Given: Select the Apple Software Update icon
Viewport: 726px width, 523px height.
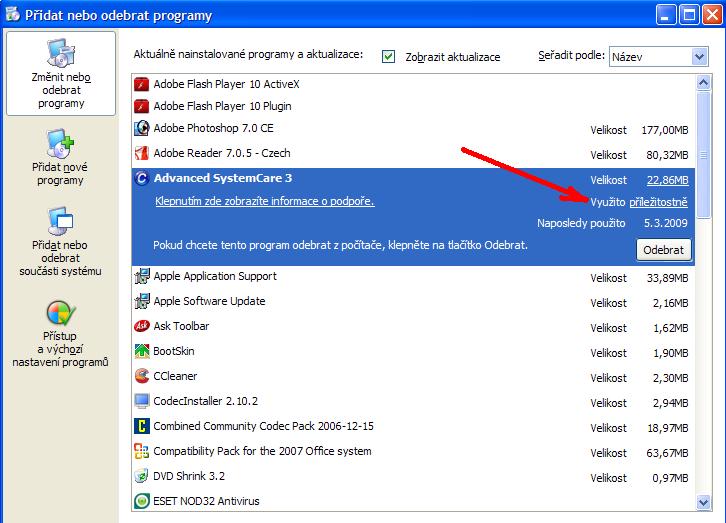Looking at the screenshot, I should [141, 301].
